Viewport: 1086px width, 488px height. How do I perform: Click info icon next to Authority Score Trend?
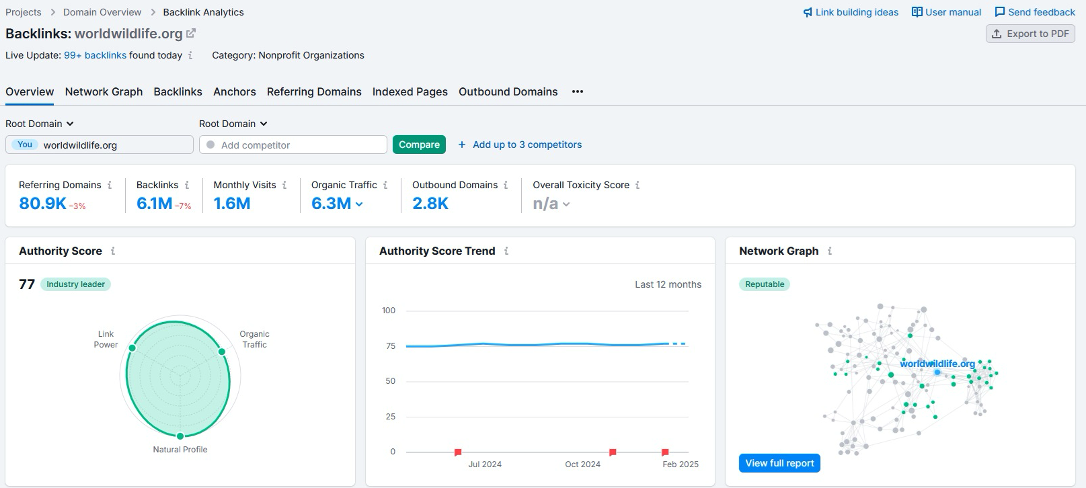pos(506,251)
